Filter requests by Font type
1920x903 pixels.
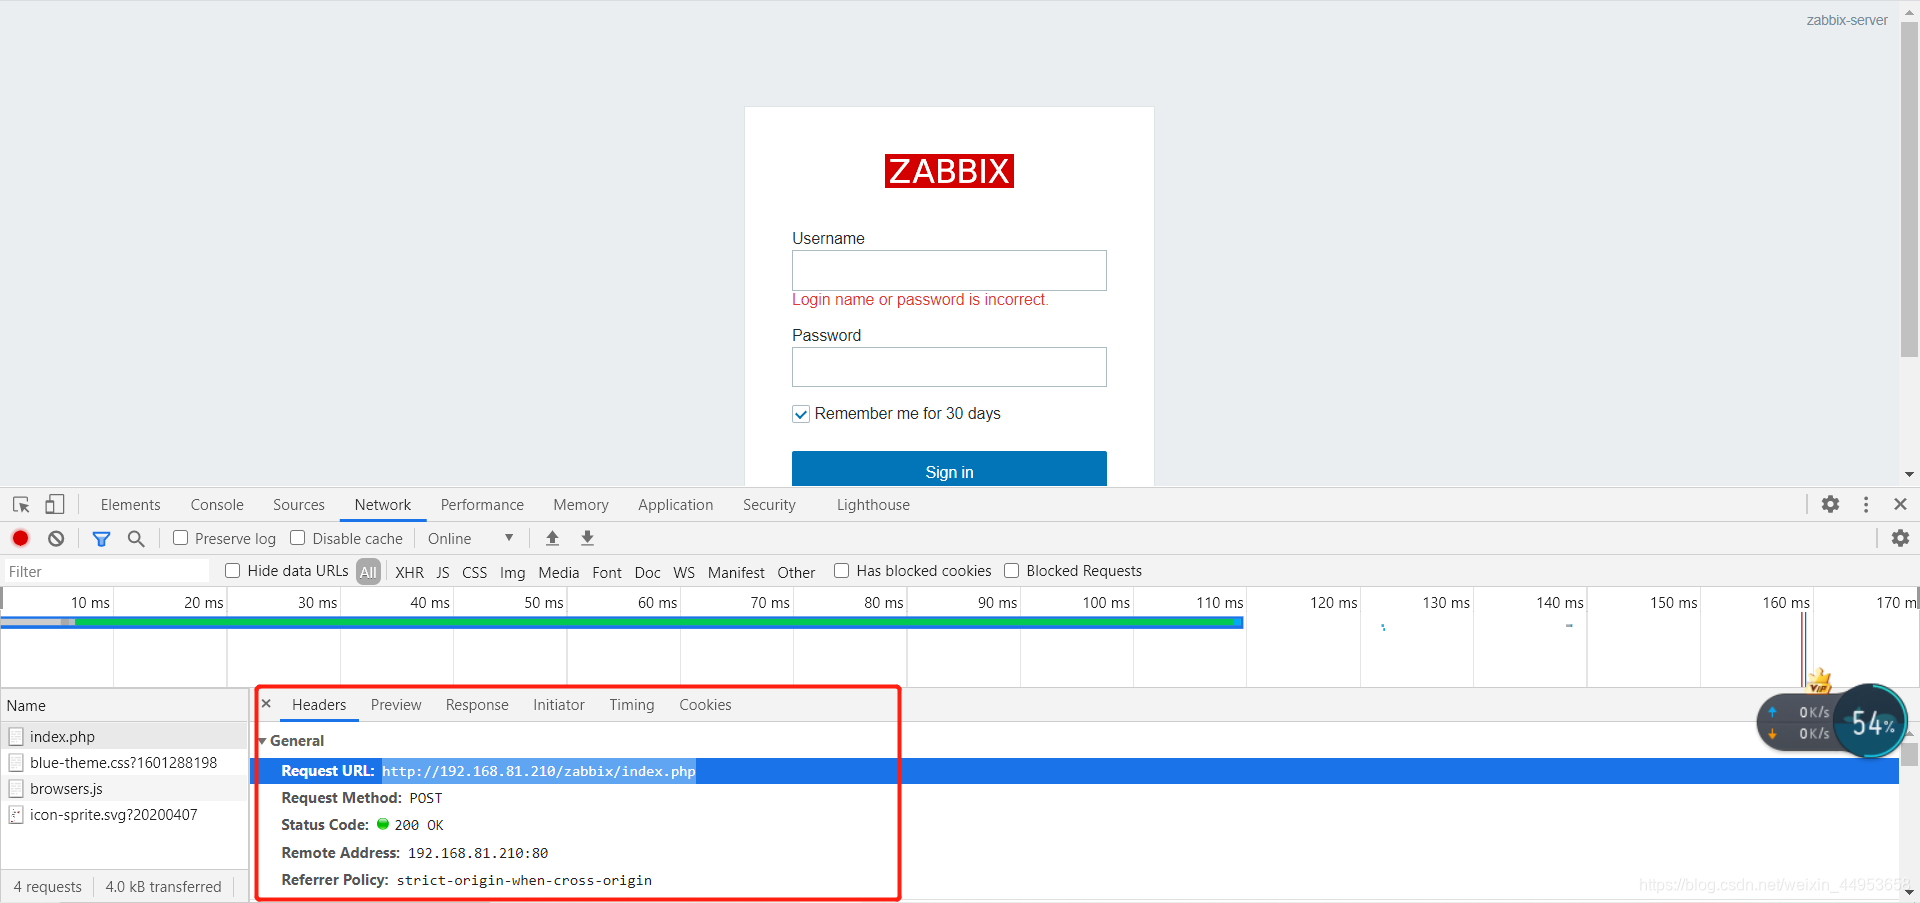[607, 572]
